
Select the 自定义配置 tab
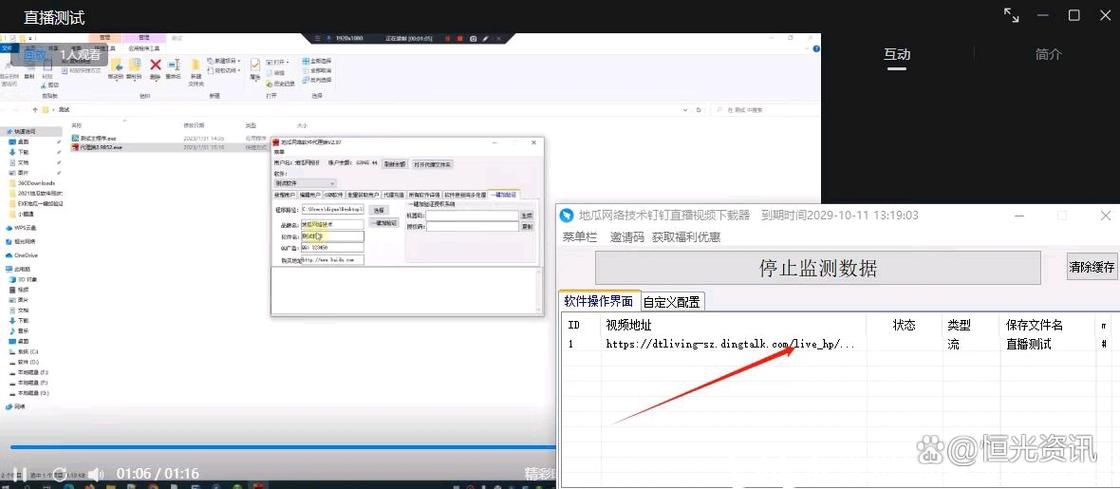pyautogui.click(x=671, y=302)
